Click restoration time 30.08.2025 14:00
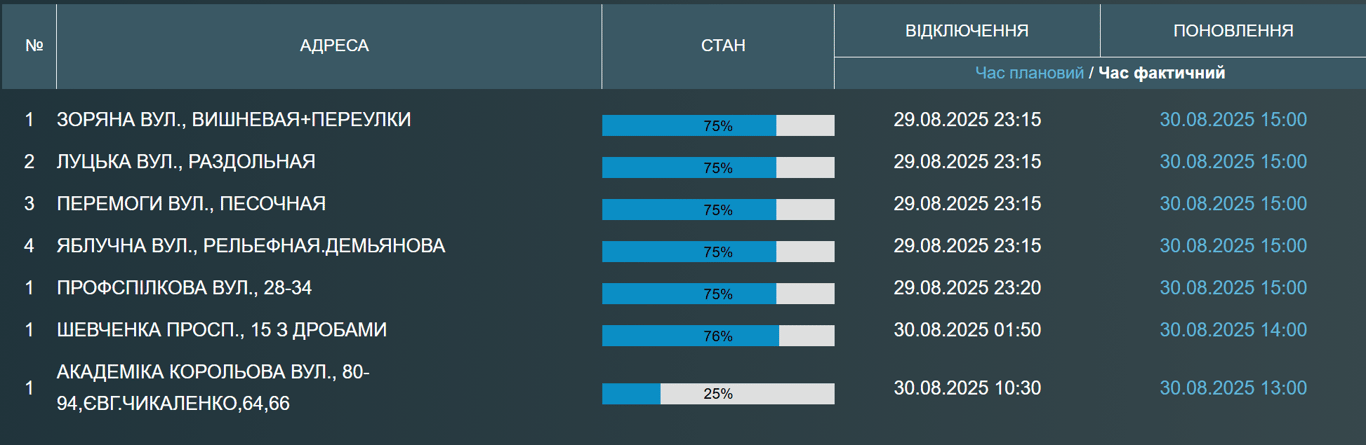 pos(1233,330)
